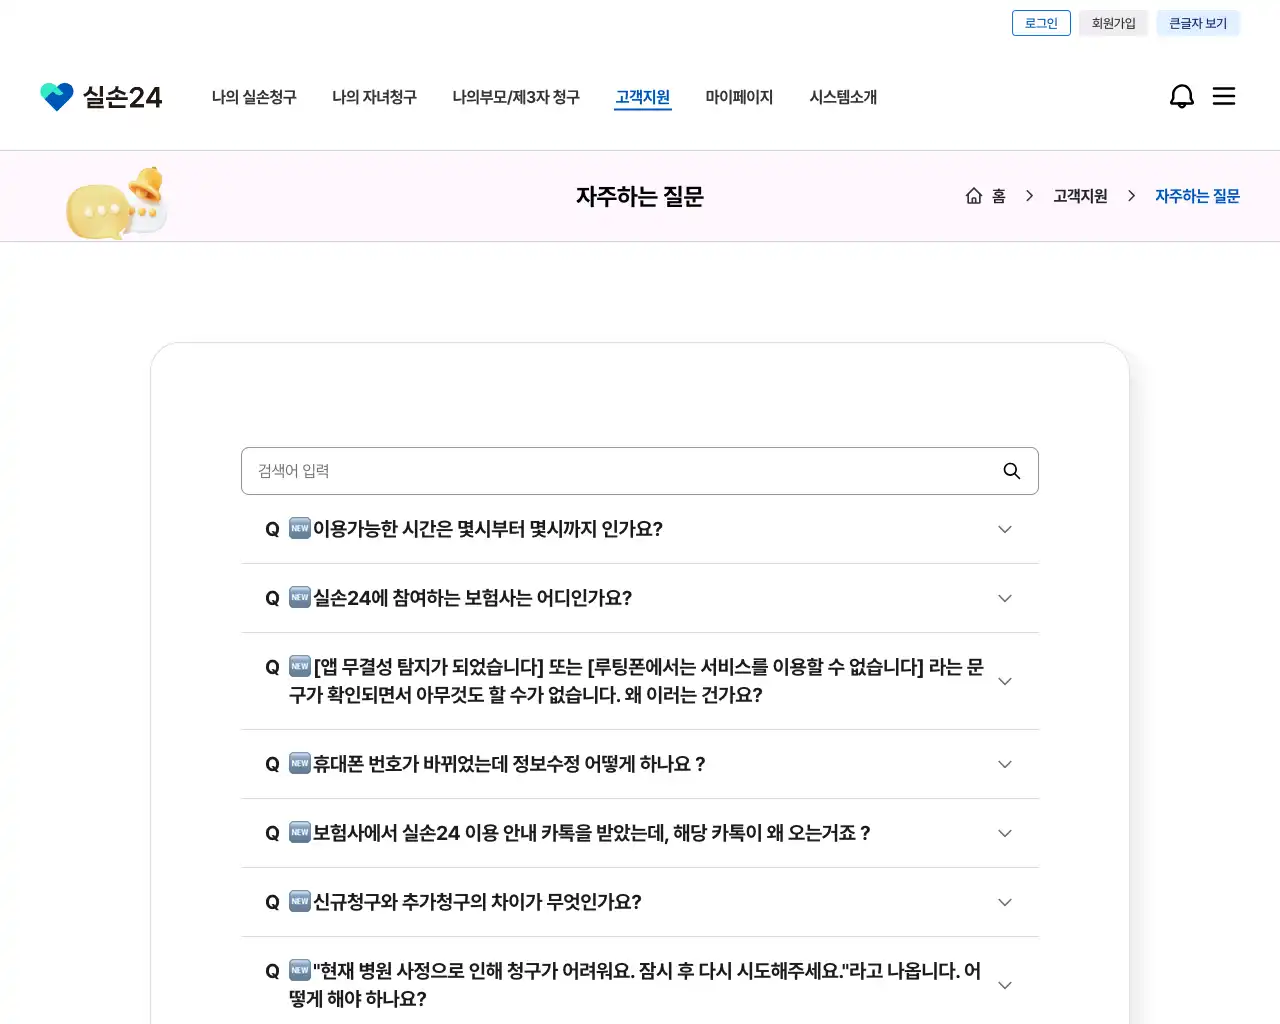This screenshot has width=1280, height=1024.
Task: Click the NEW badge on 휴대폰 번호 question
Action: click(x=299, y=763)
